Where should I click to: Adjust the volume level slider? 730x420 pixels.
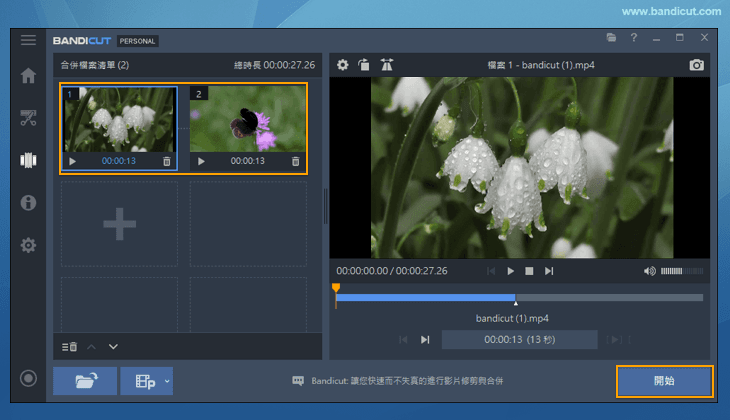click(x=682, y=271)
